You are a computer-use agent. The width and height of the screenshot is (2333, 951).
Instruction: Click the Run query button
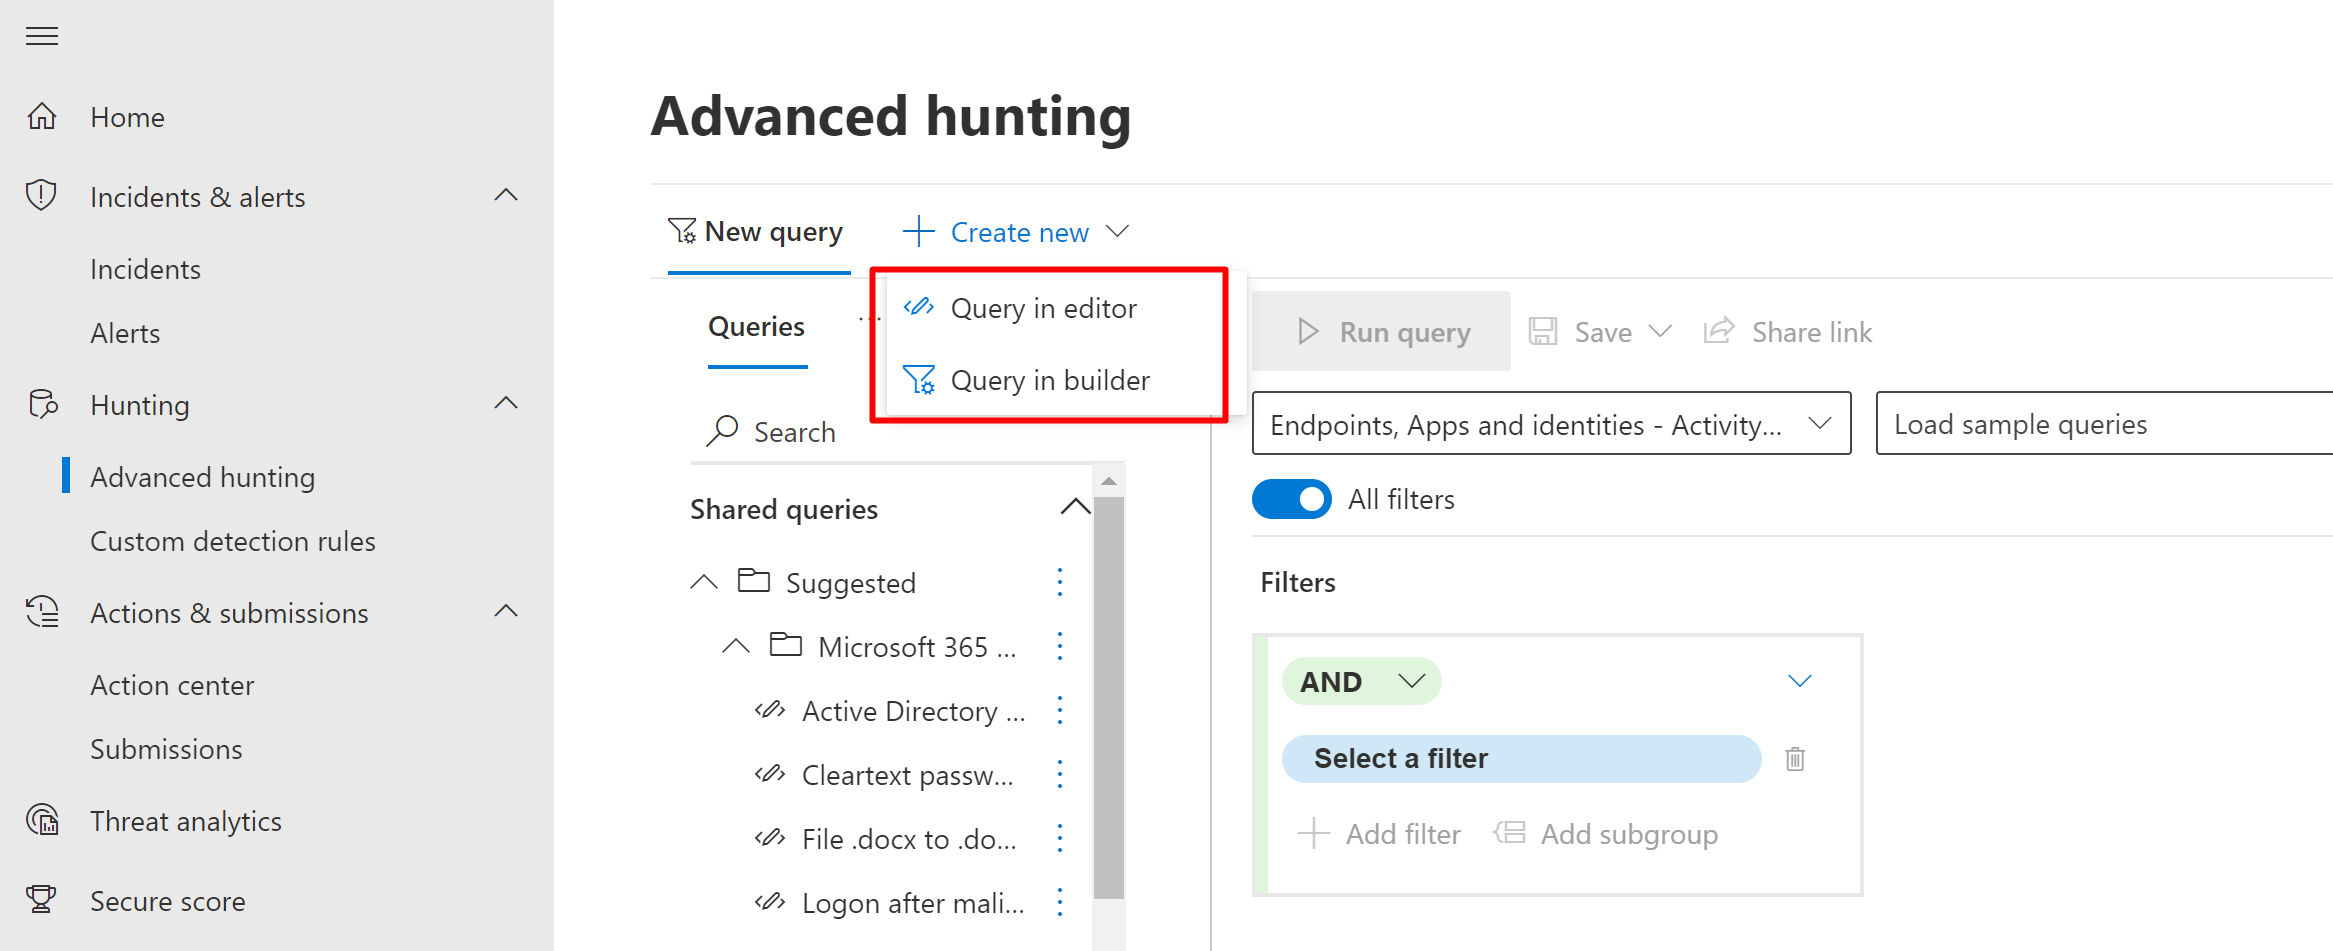(1382, 331)
